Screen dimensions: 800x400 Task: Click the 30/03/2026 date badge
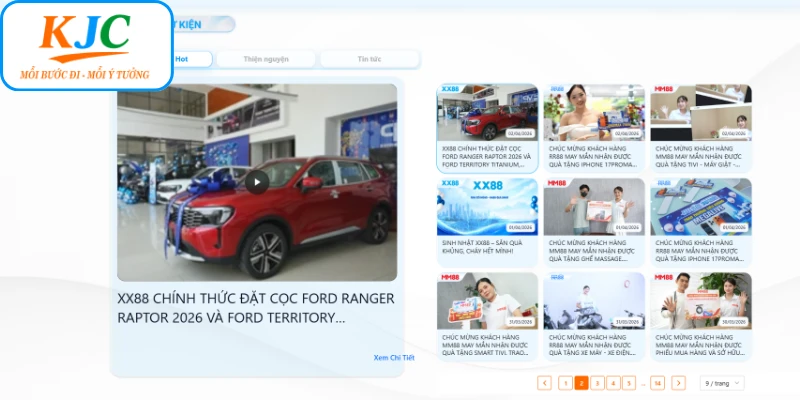[734, 322]
